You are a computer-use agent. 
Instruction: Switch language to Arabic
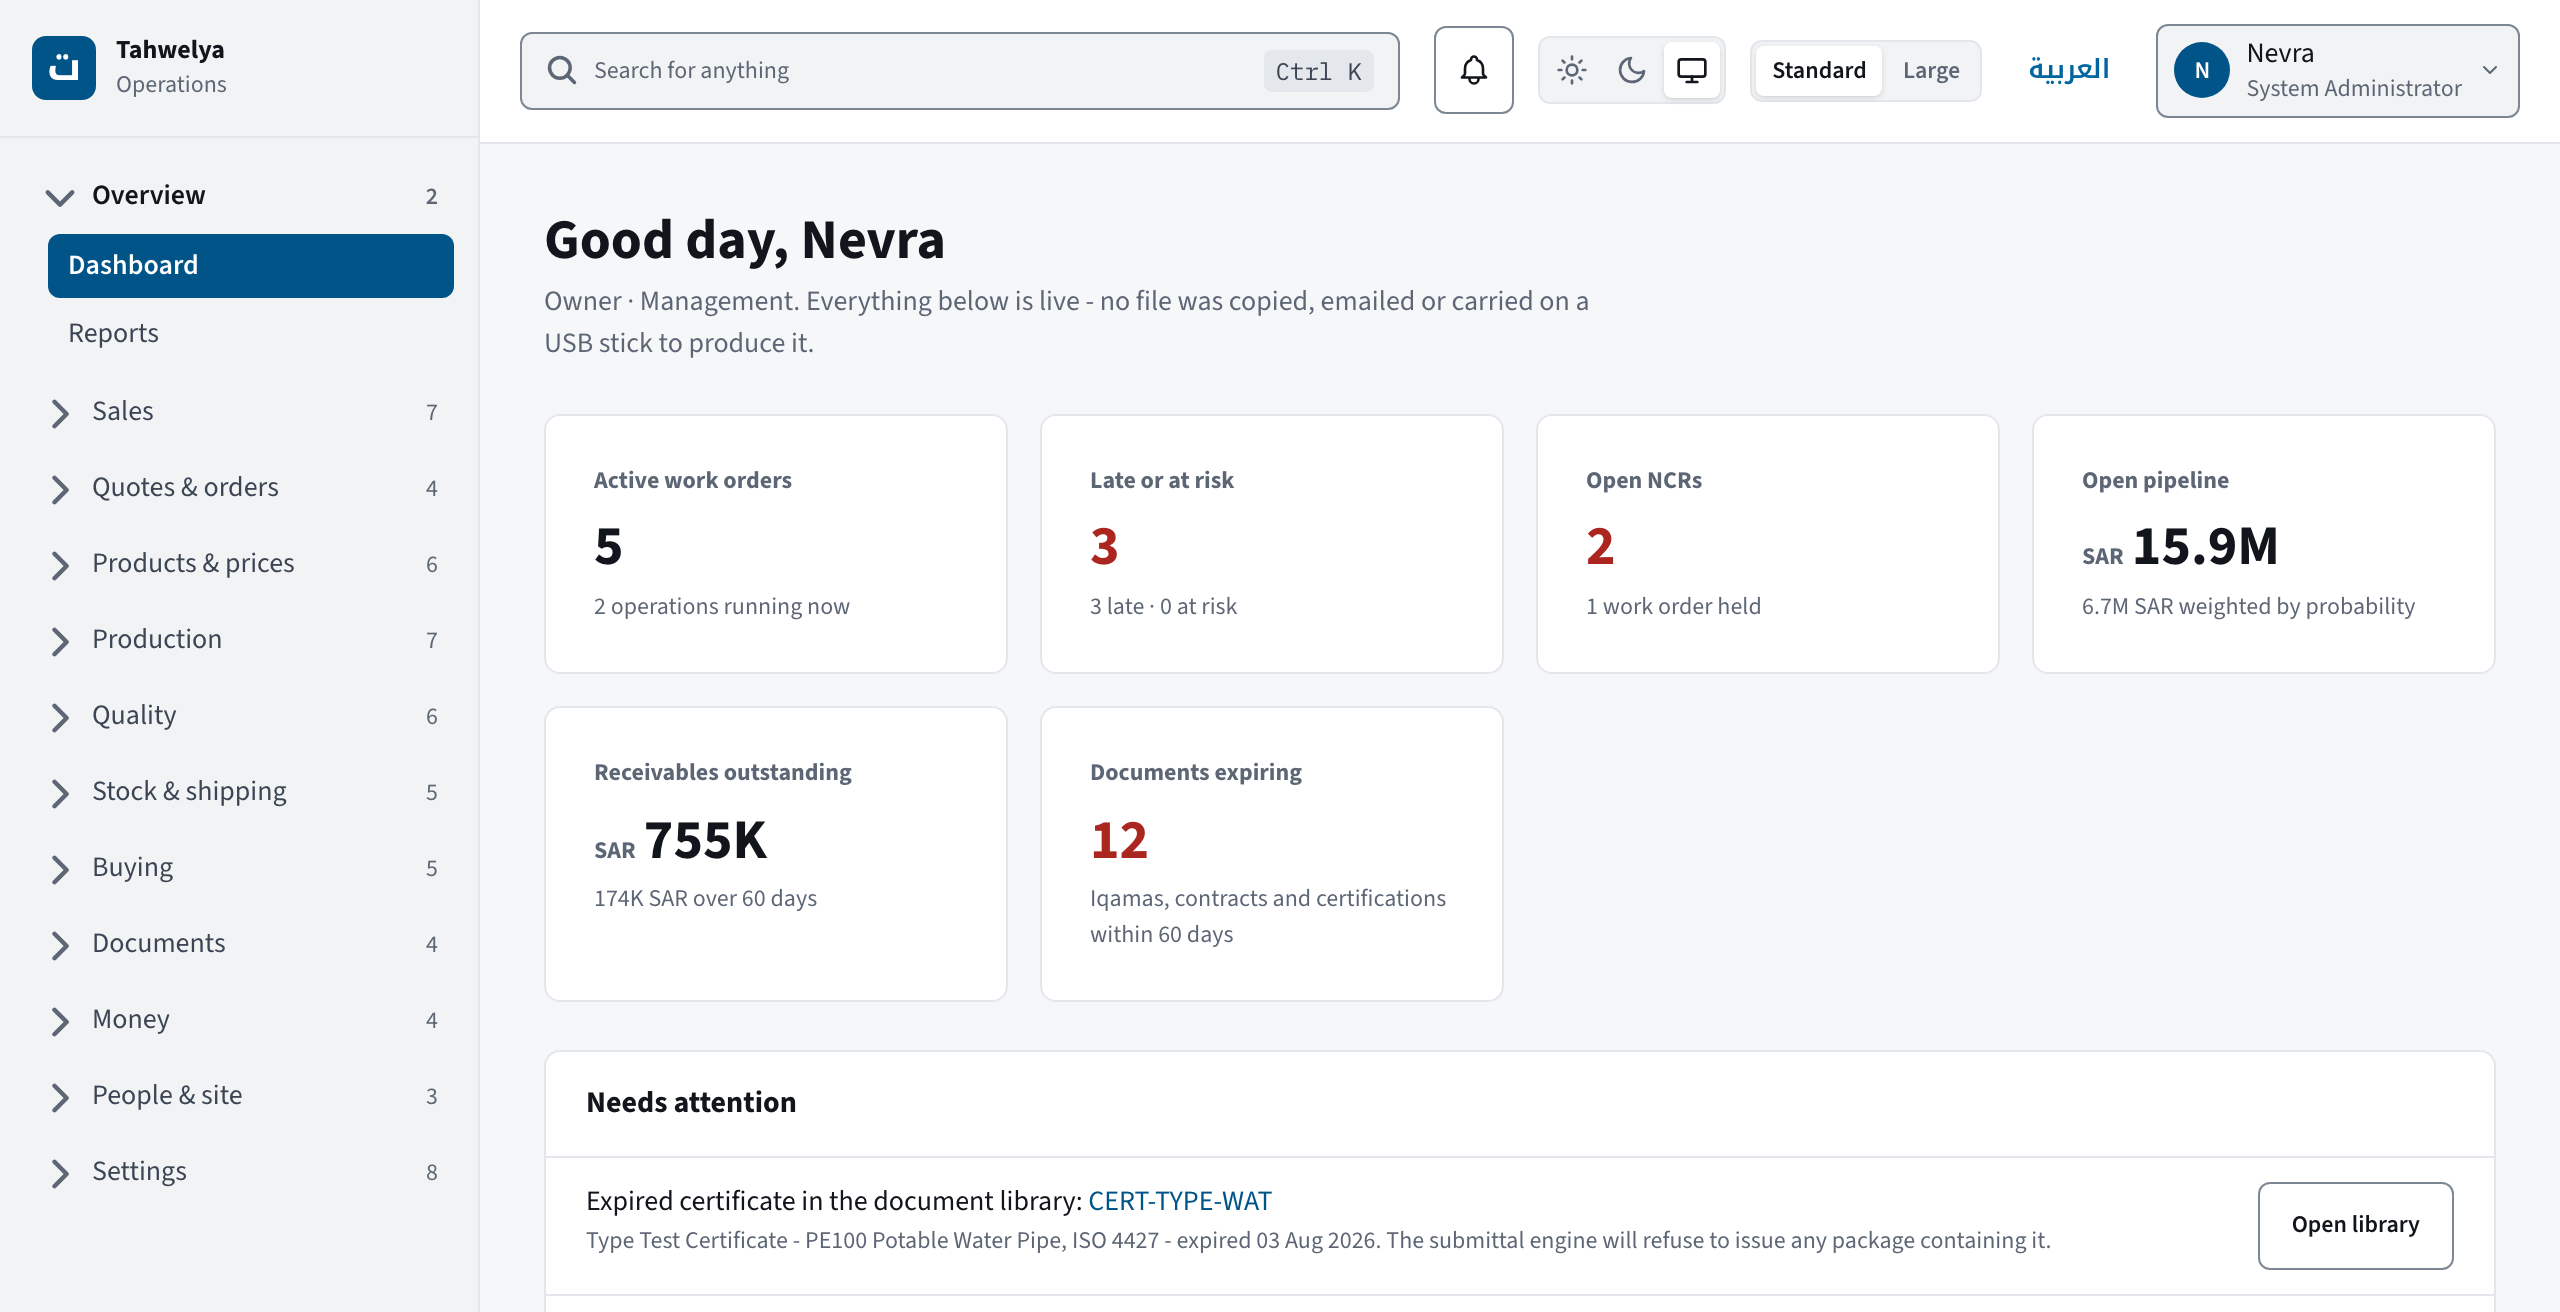(x=2069, y=69)
